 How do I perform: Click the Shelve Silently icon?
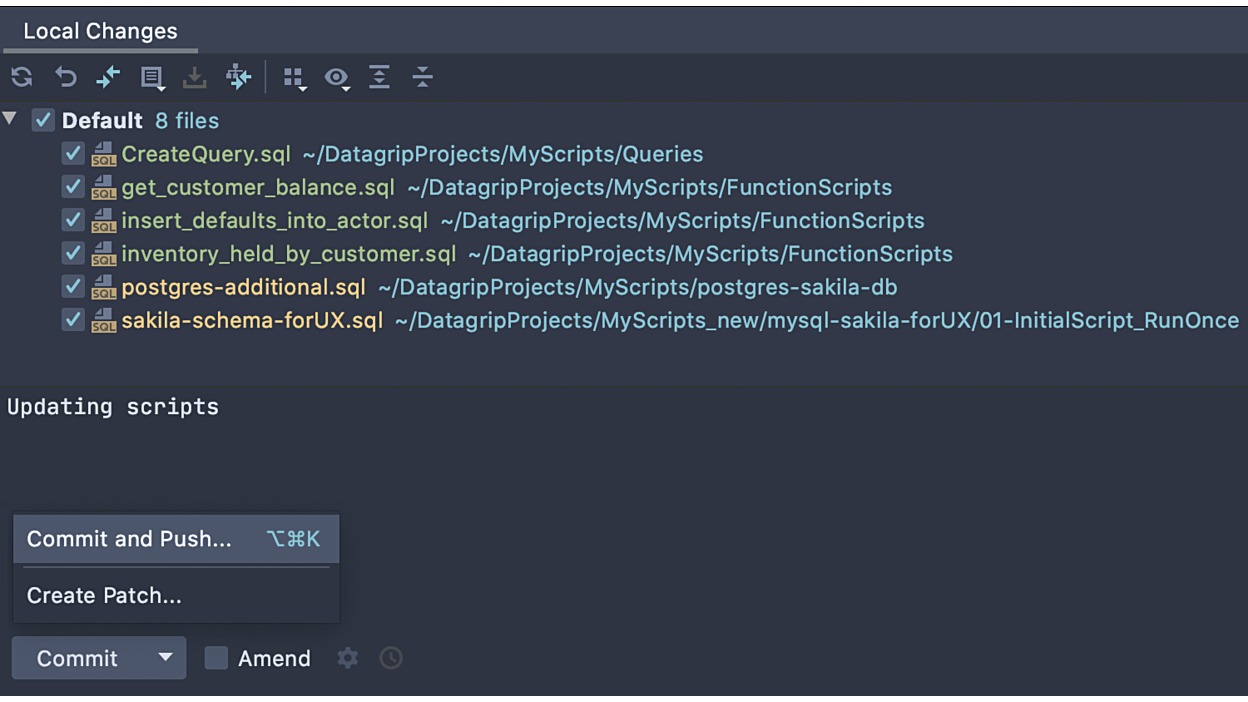tap(195, 77)
